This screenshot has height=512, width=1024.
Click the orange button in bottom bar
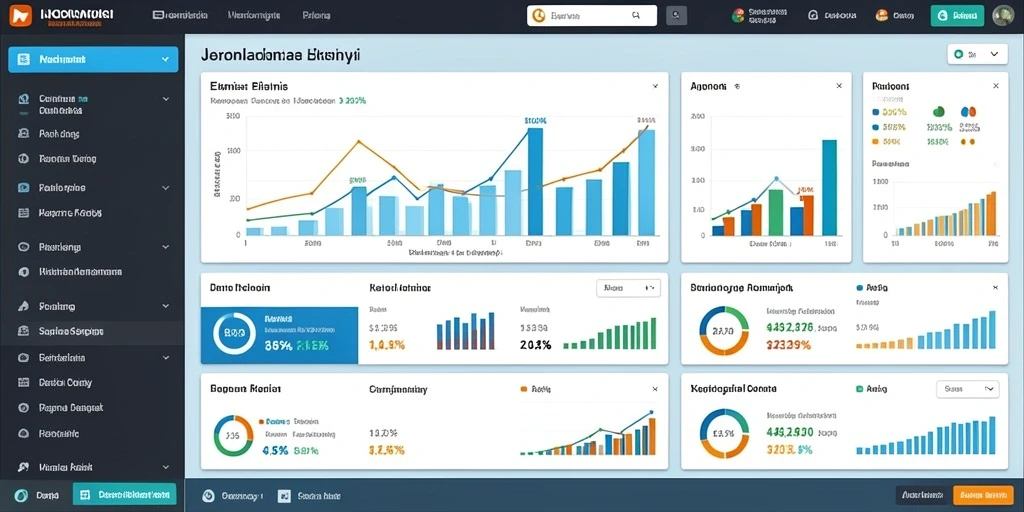tap(982, 496)
